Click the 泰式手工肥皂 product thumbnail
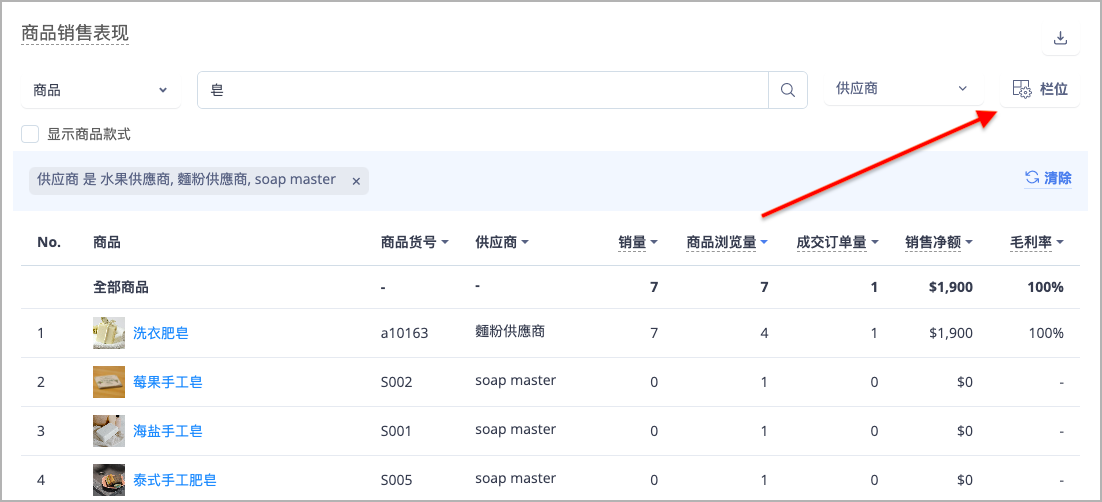This screenshot has height=502, width=1102. [109, 480]
